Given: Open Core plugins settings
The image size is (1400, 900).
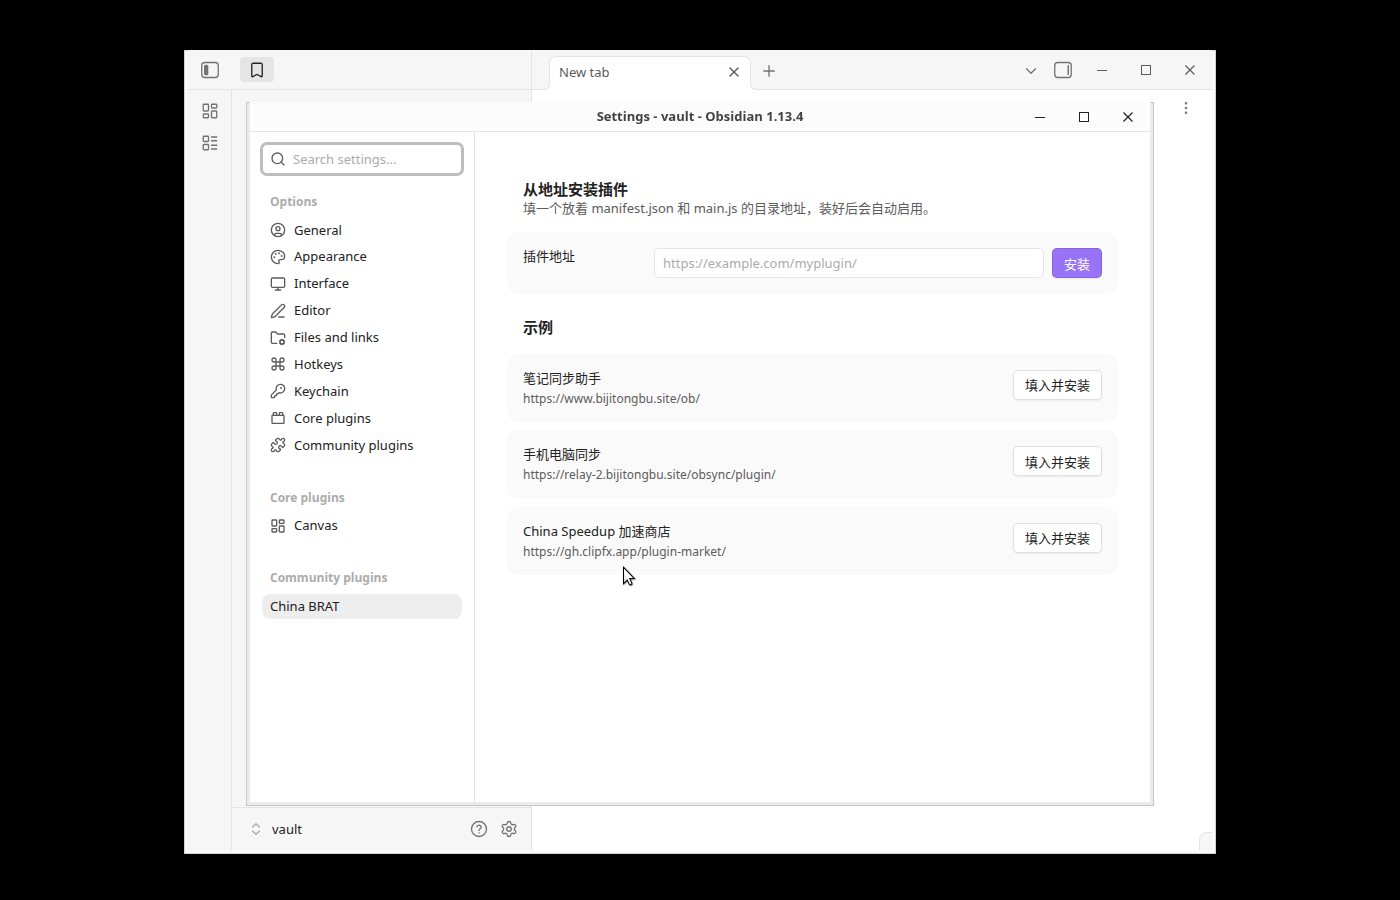Looking at the screenshot, I should click(362, 419).
